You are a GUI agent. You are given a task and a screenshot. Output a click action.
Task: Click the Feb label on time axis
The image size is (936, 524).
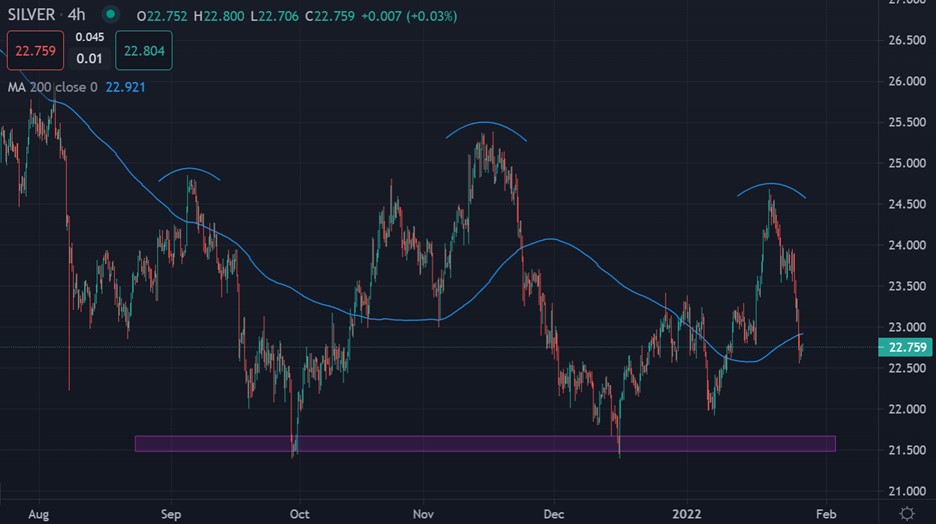pos(825,512)
